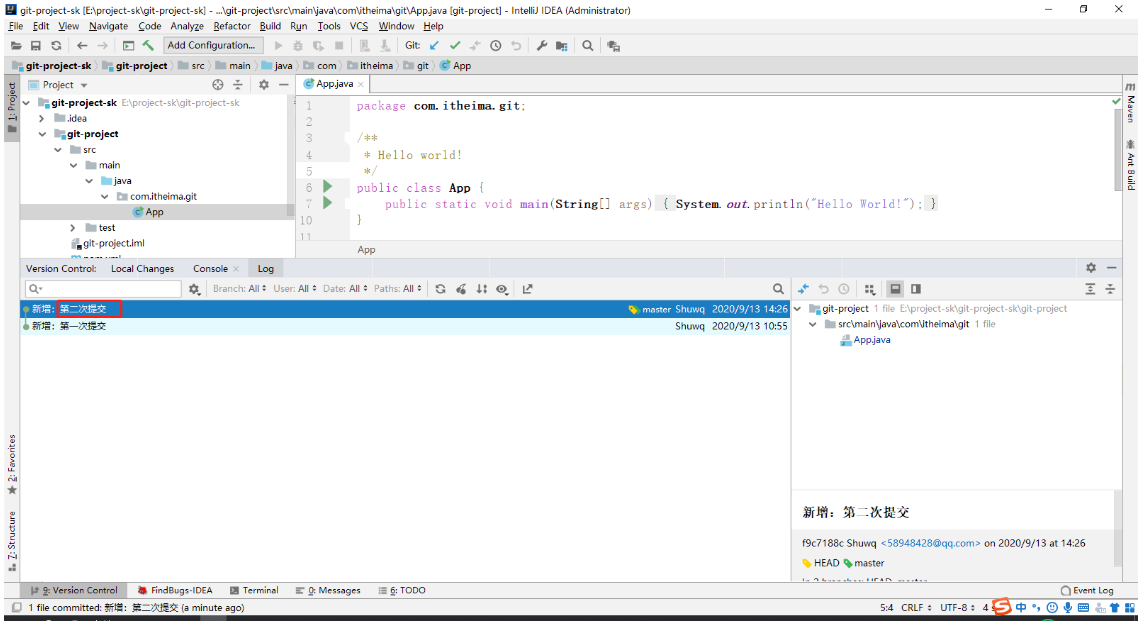This screenshot has width=1143, height=624.
Task: Click the group-by icon in changes pane
Action: pyautogui.click(x=870, y=289)
